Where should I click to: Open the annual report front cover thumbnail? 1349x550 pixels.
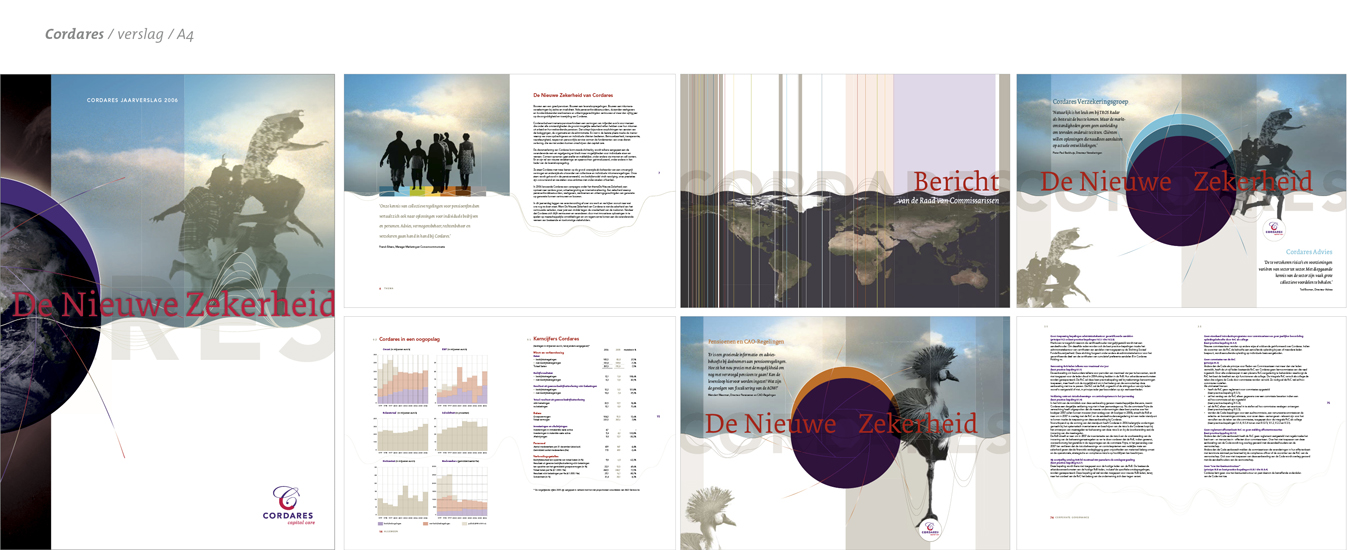[x=168, y=311]
